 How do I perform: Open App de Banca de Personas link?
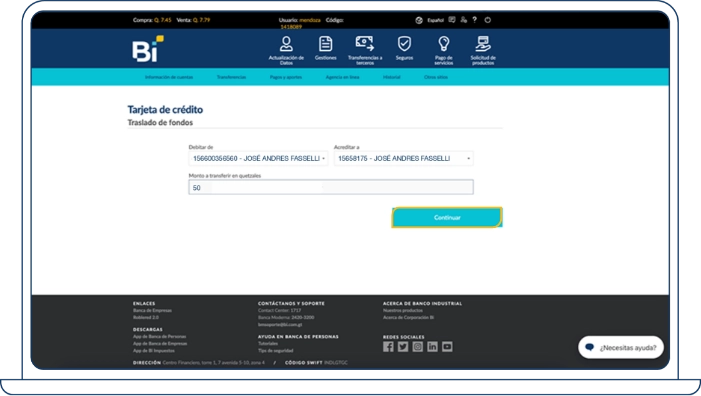pyautogui.click(x=160, y=337)
